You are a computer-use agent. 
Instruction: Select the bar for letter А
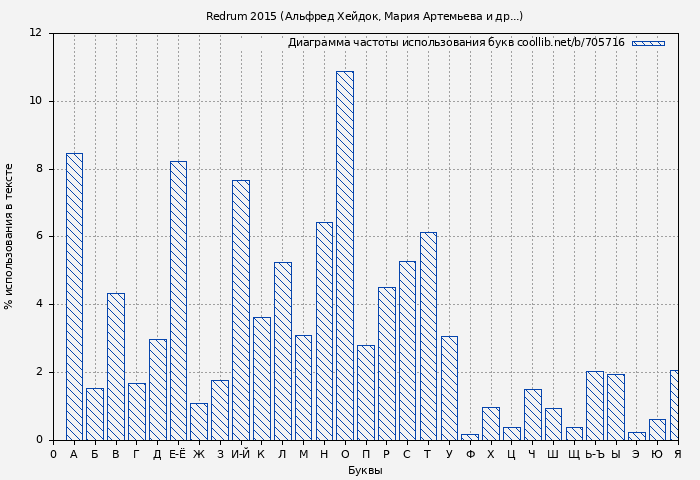tap(74, 296)
